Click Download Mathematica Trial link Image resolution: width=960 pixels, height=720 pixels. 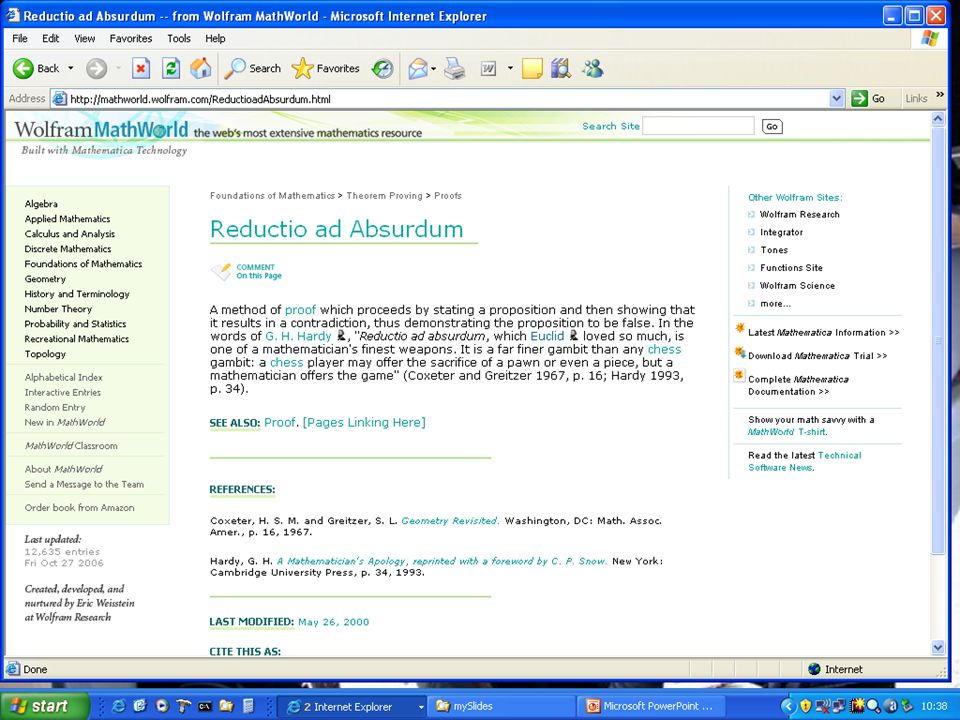click(817, 356)
